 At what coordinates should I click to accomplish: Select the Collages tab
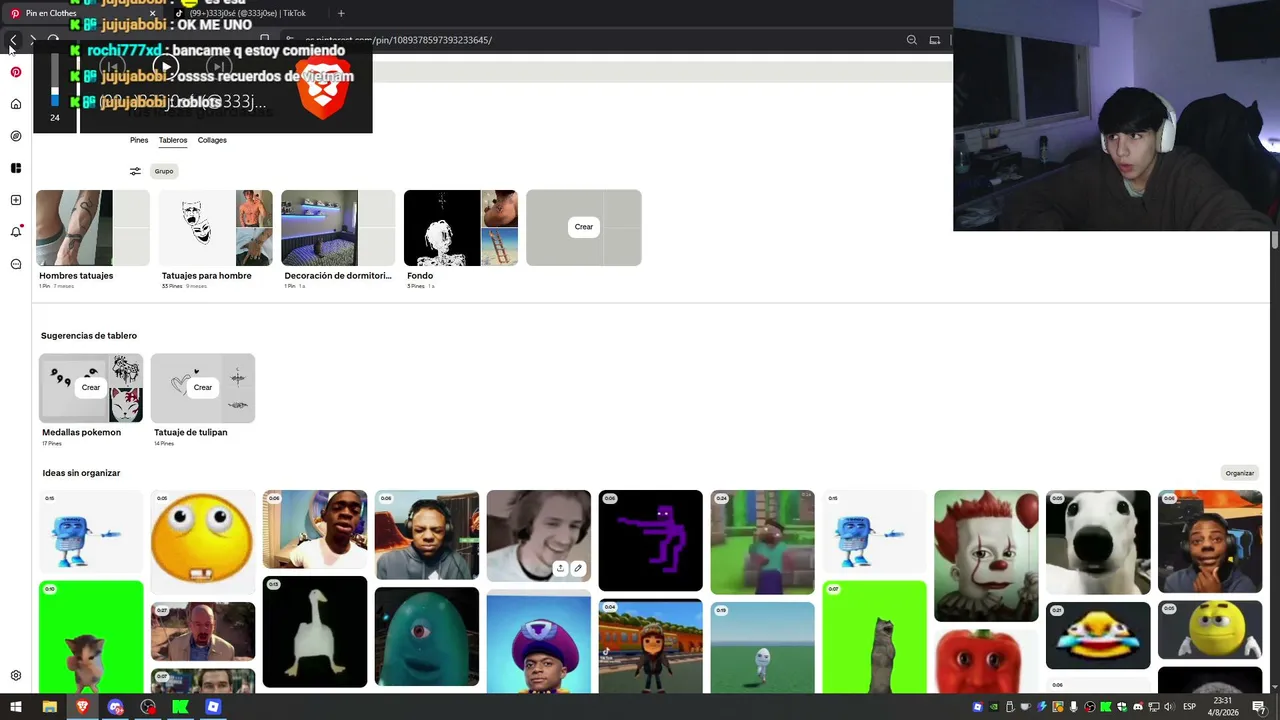(x=212, y=140)
